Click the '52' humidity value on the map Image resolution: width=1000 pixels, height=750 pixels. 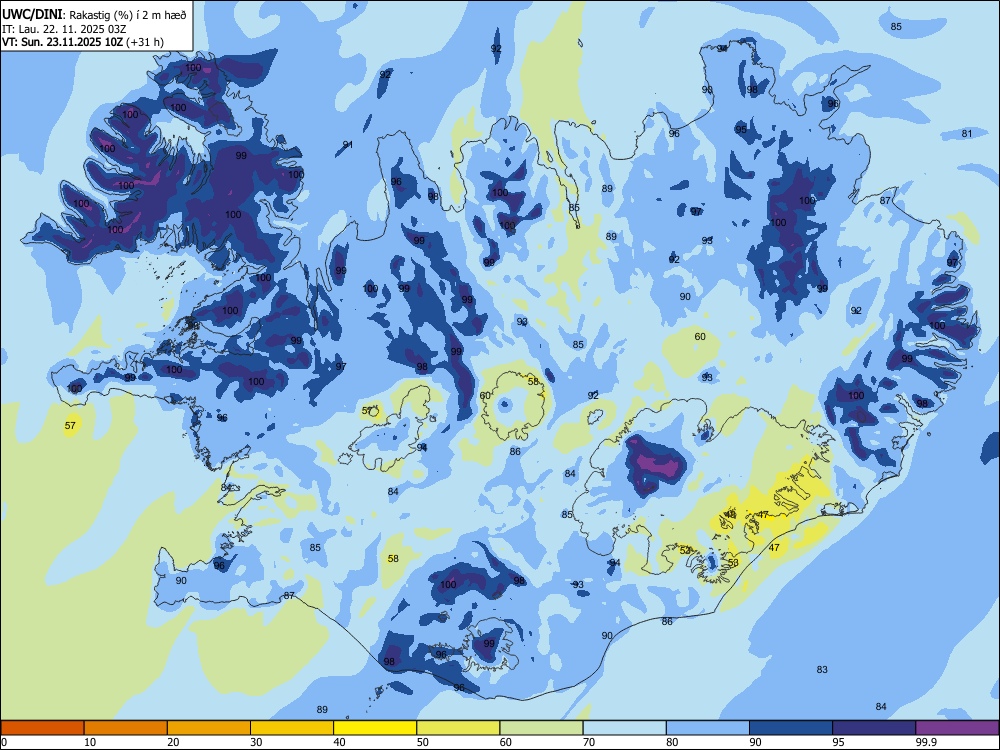685,550
